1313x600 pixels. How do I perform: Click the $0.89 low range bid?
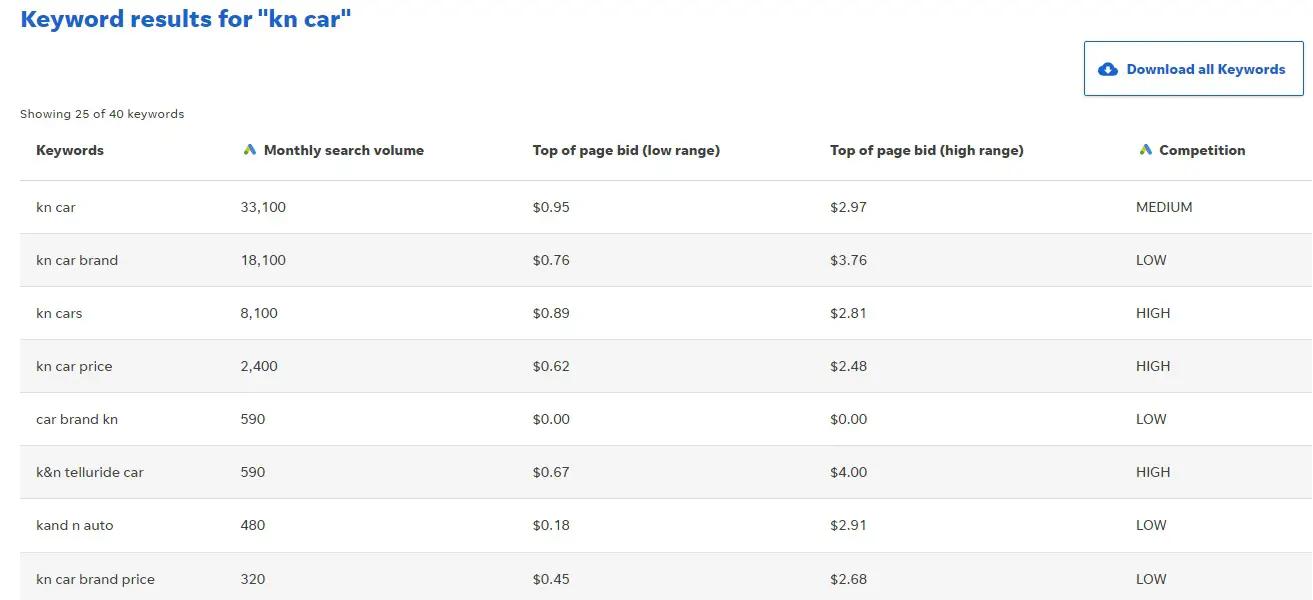coord(551,313)
